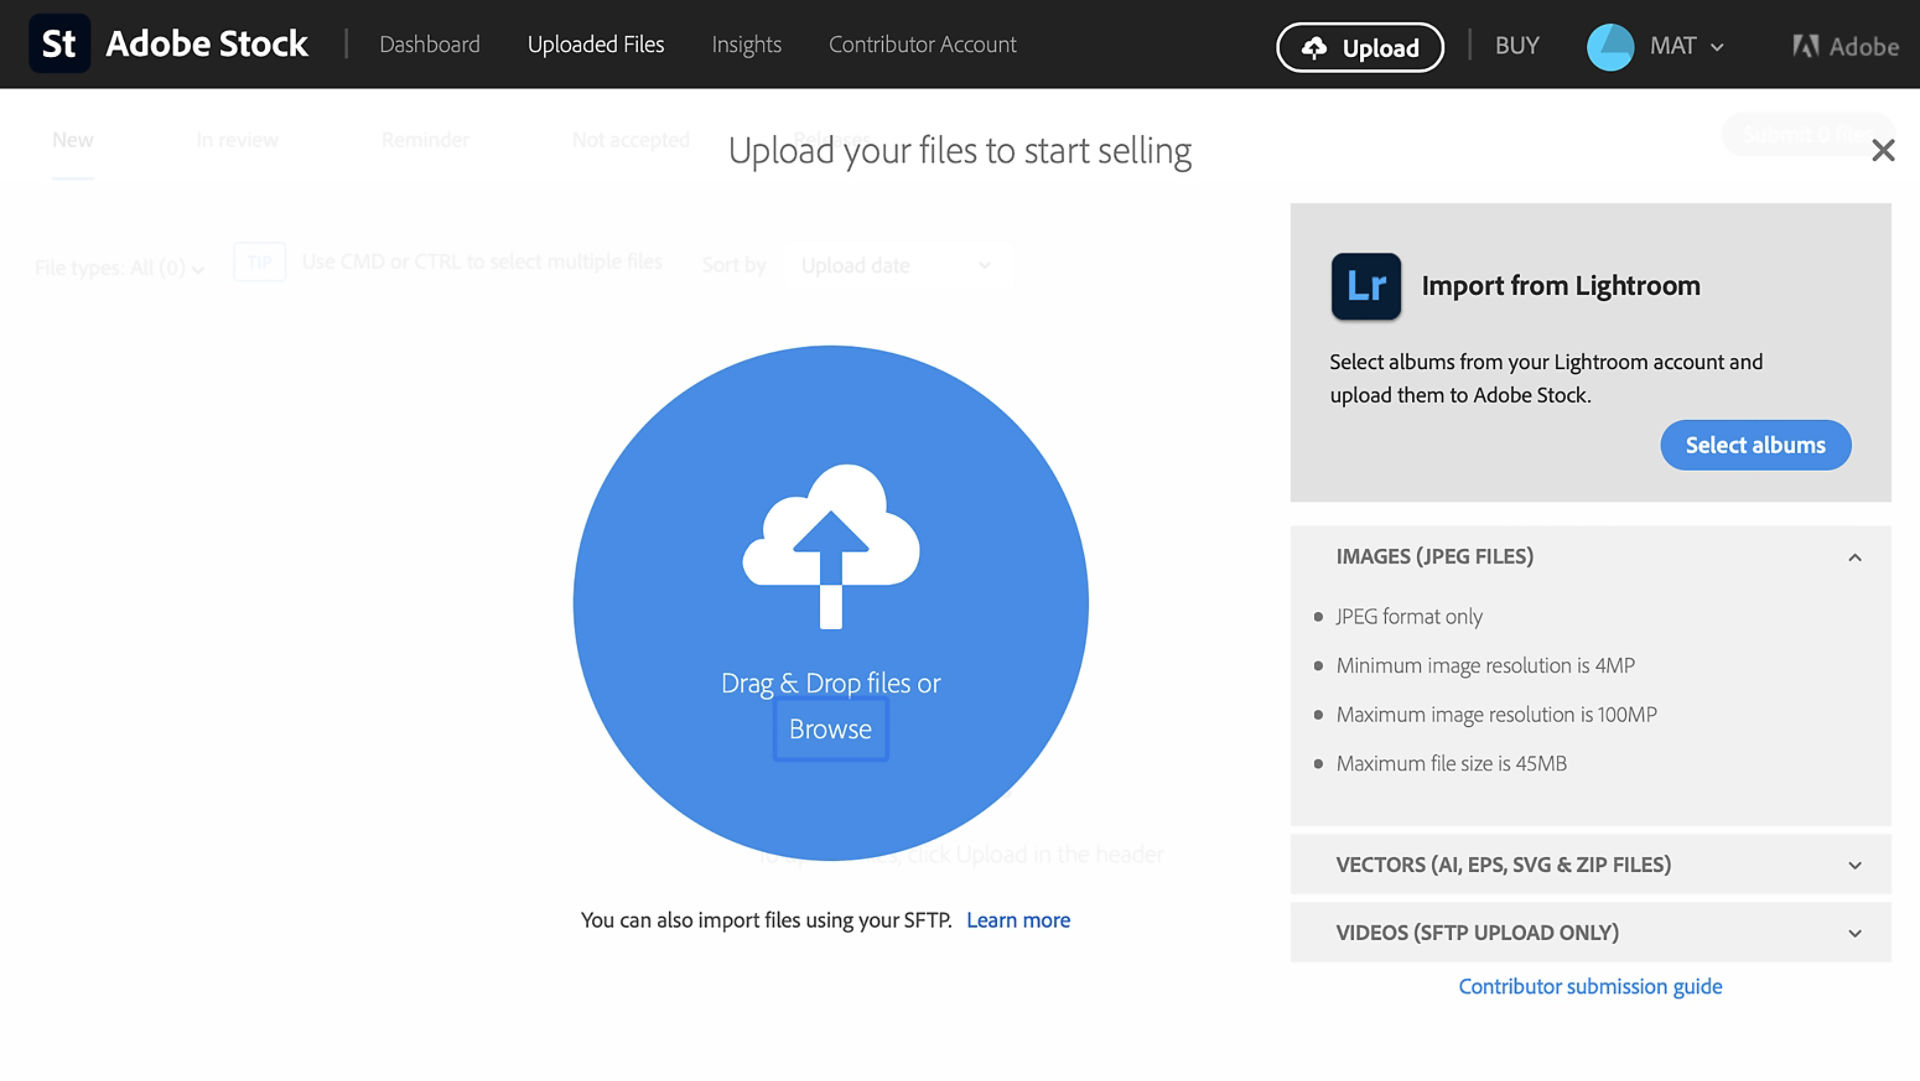This screenshot has height=1081, width=1920.
Task: Open the Contributor submission guide link
Action: tap(1589, 986)
